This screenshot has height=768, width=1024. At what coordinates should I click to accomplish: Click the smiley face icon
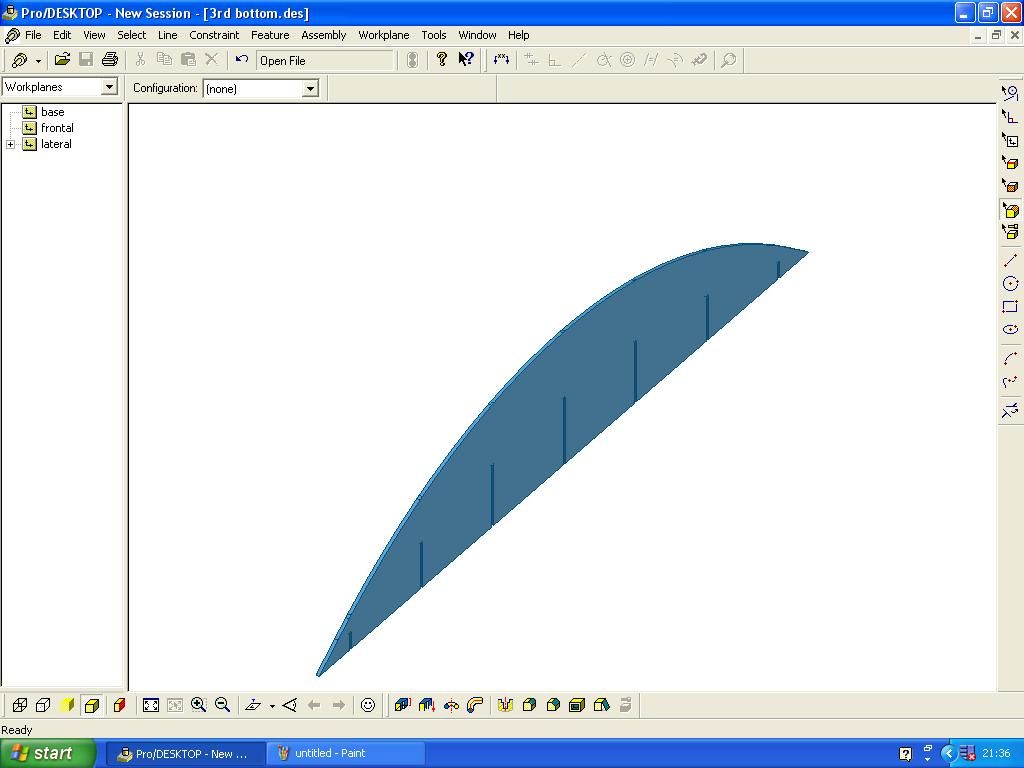pos(368,705)
